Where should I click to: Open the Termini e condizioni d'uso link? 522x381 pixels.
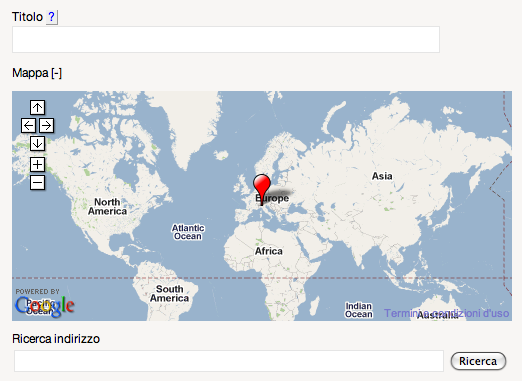tap(446, 313)
